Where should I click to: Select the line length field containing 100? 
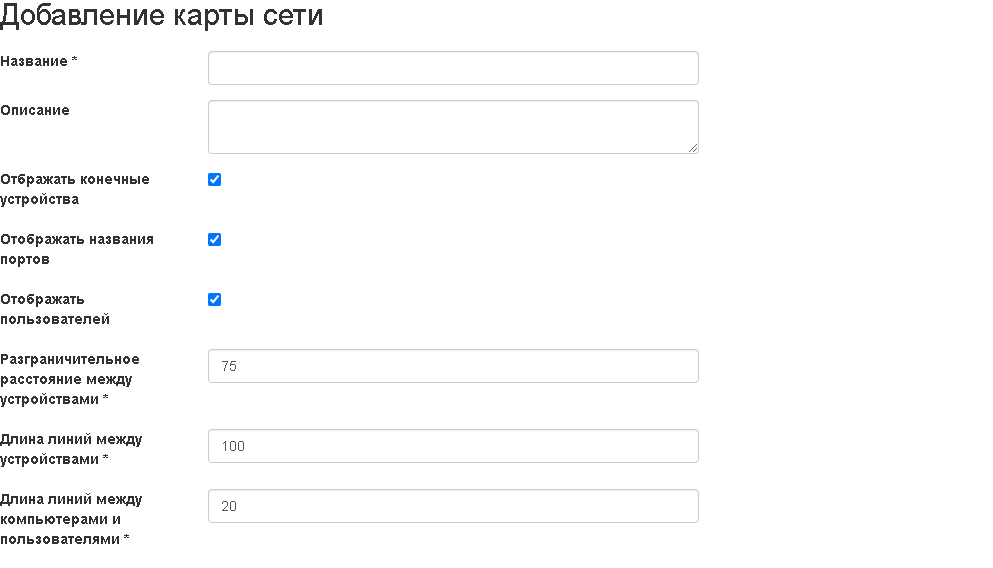tap(452, 446)
